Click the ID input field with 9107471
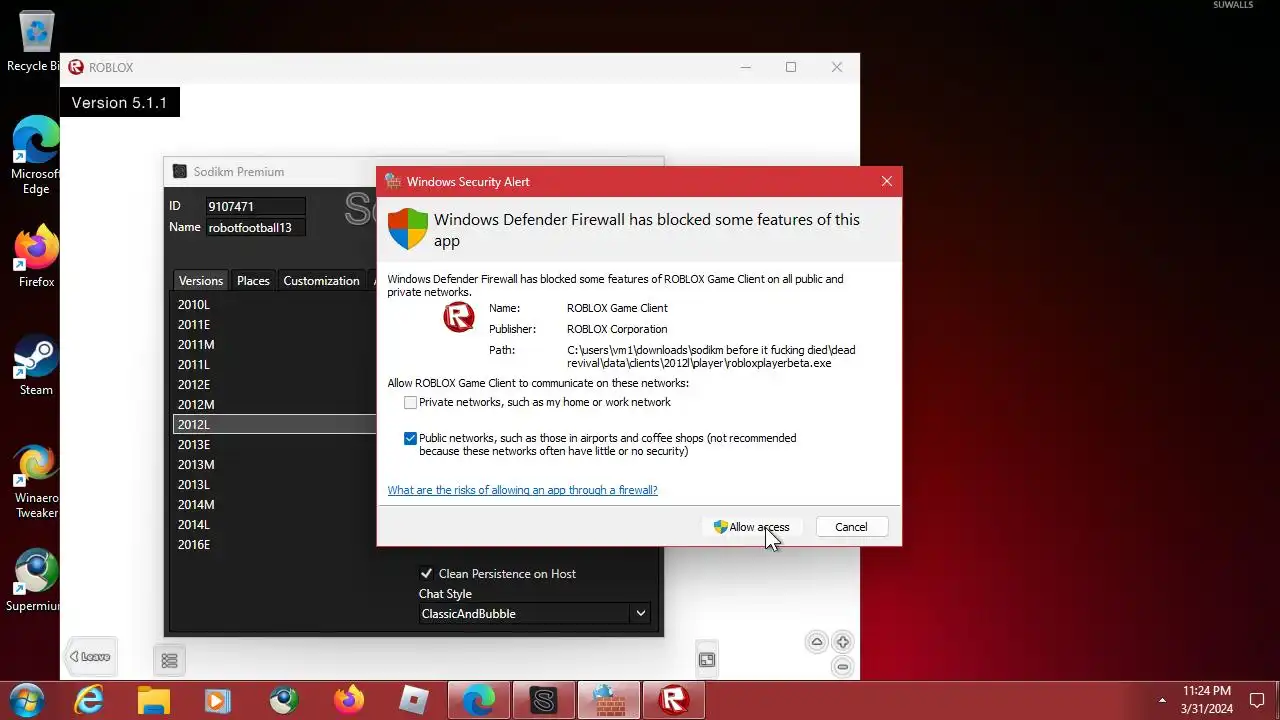This screenshot has width=1280, height=720. point(255,206)
